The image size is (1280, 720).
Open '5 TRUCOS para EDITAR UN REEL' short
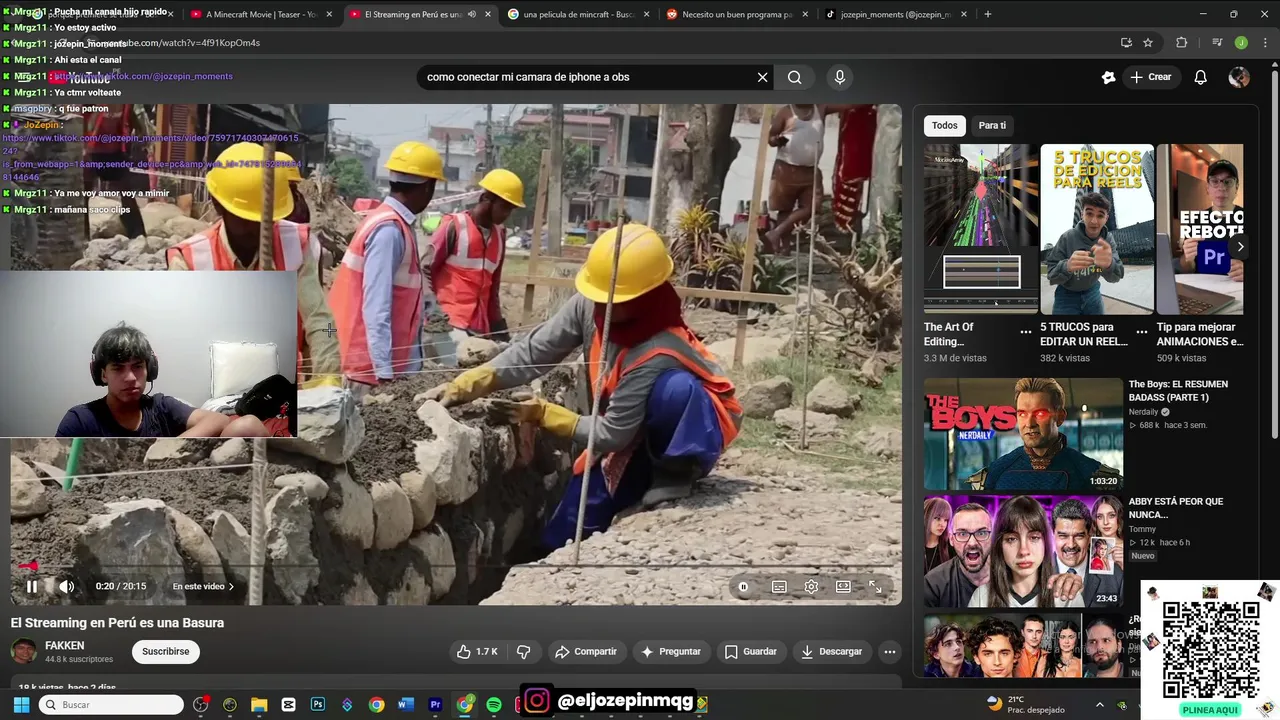tap(1097, 229)
